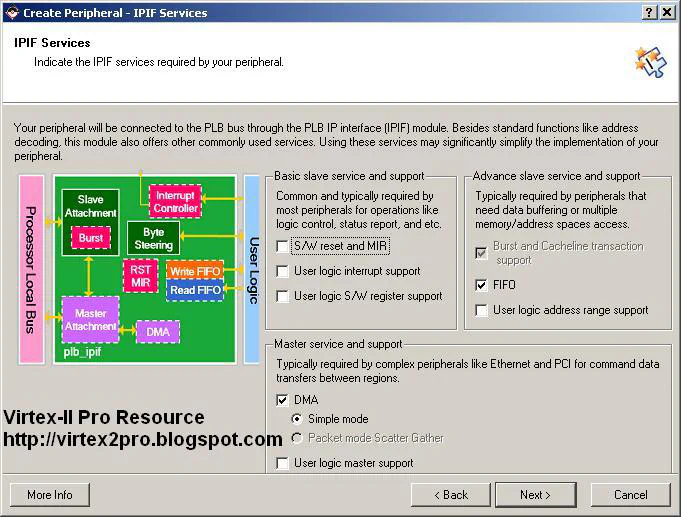Enable User logic S/W register support
Image resolution: width=681 pixels, height=517 pixels.
pyautogui.click(x=283, y=296)
